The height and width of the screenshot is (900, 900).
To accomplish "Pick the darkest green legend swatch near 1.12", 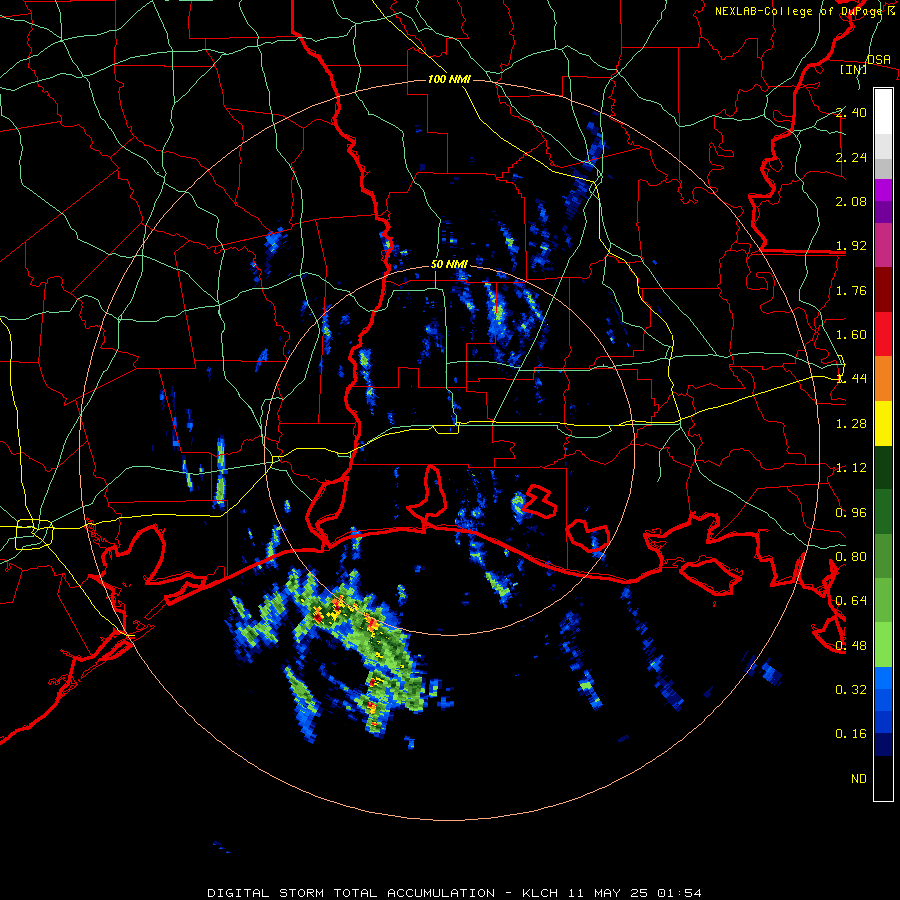I will [x=883, y=468].
